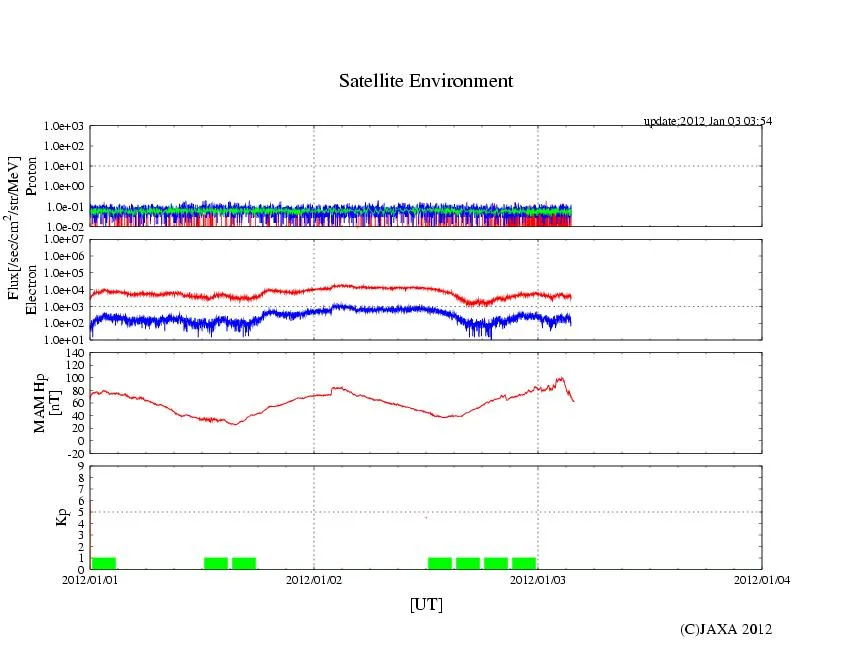This screenshot has height=655, width=846.
Task: Click the red electron flux curve
Action: [x=340, y=286]
